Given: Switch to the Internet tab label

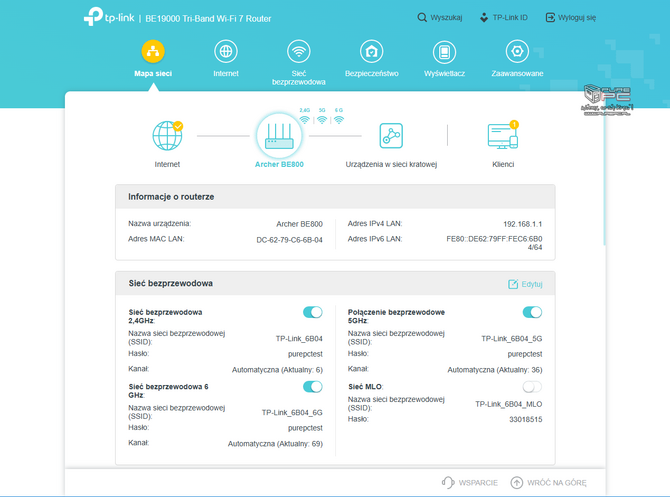Looking at the screenshot, I should pyautogui.click(x=226, y=74).
